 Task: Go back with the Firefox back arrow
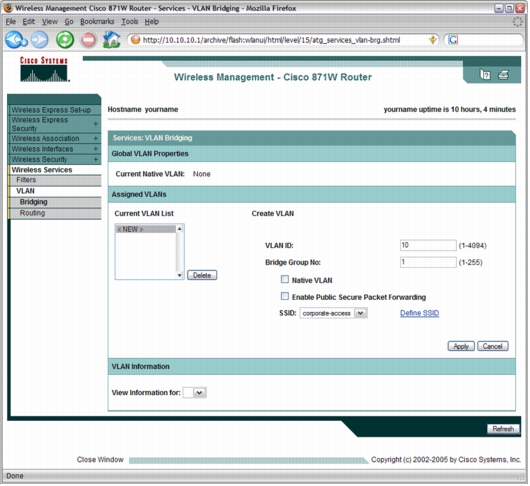16,40
